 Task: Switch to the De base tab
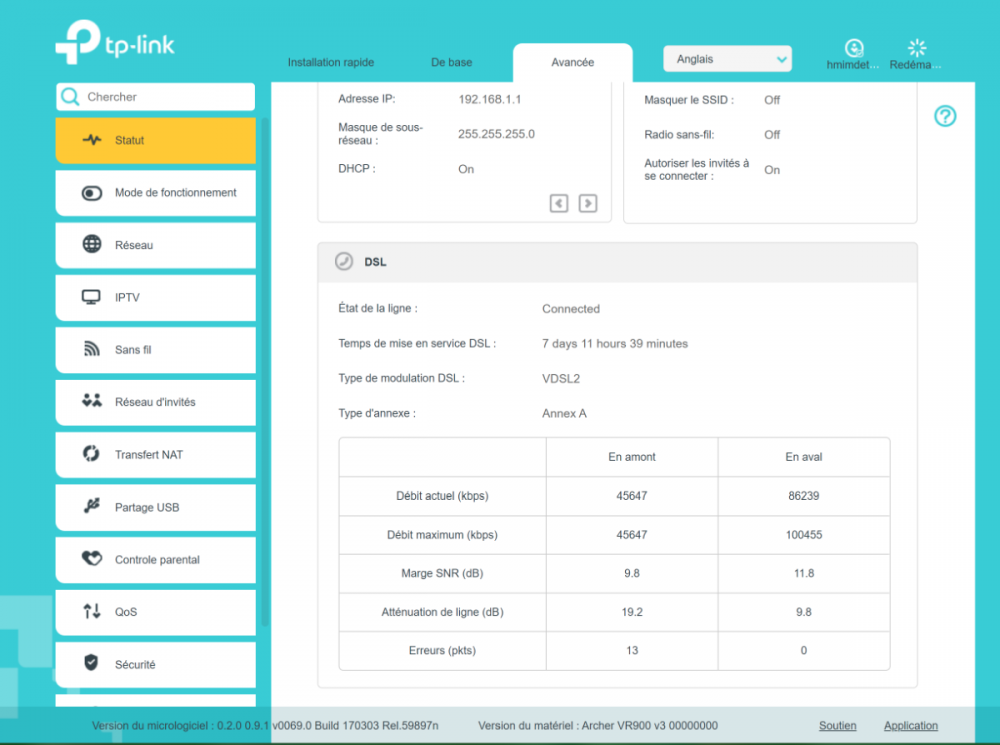point(452,62)
